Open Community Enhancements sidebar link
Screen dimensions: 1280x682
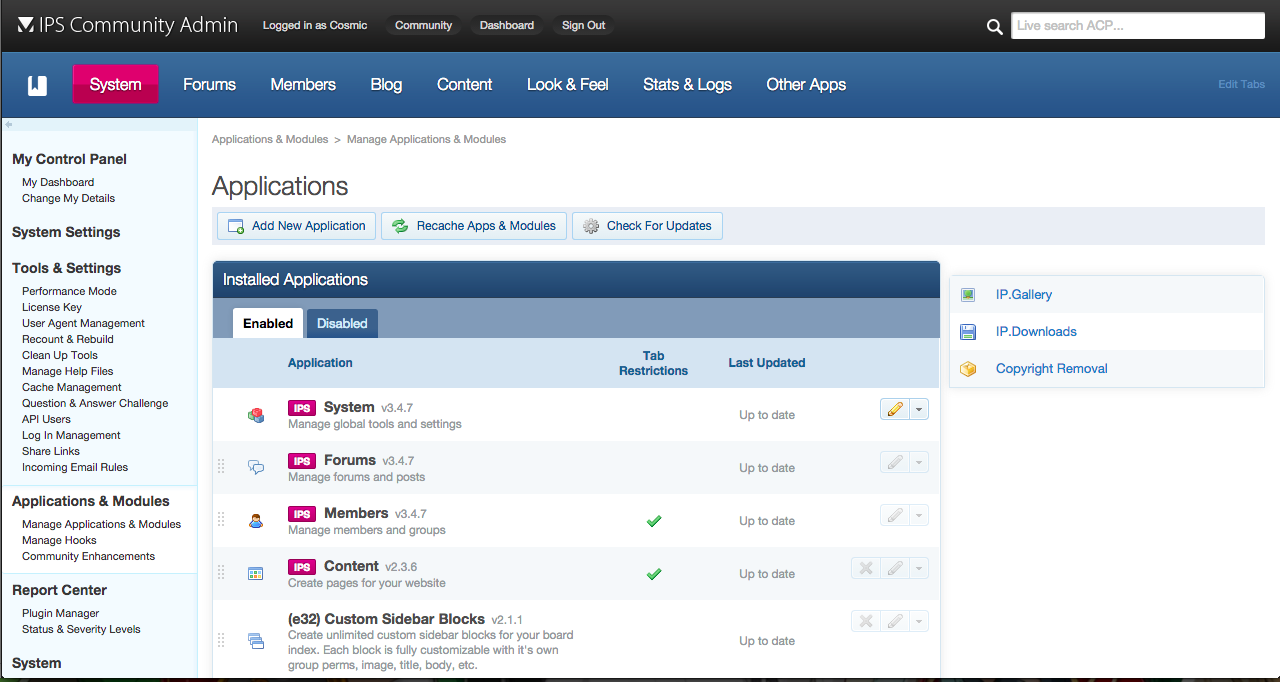[x=89, y=556]
